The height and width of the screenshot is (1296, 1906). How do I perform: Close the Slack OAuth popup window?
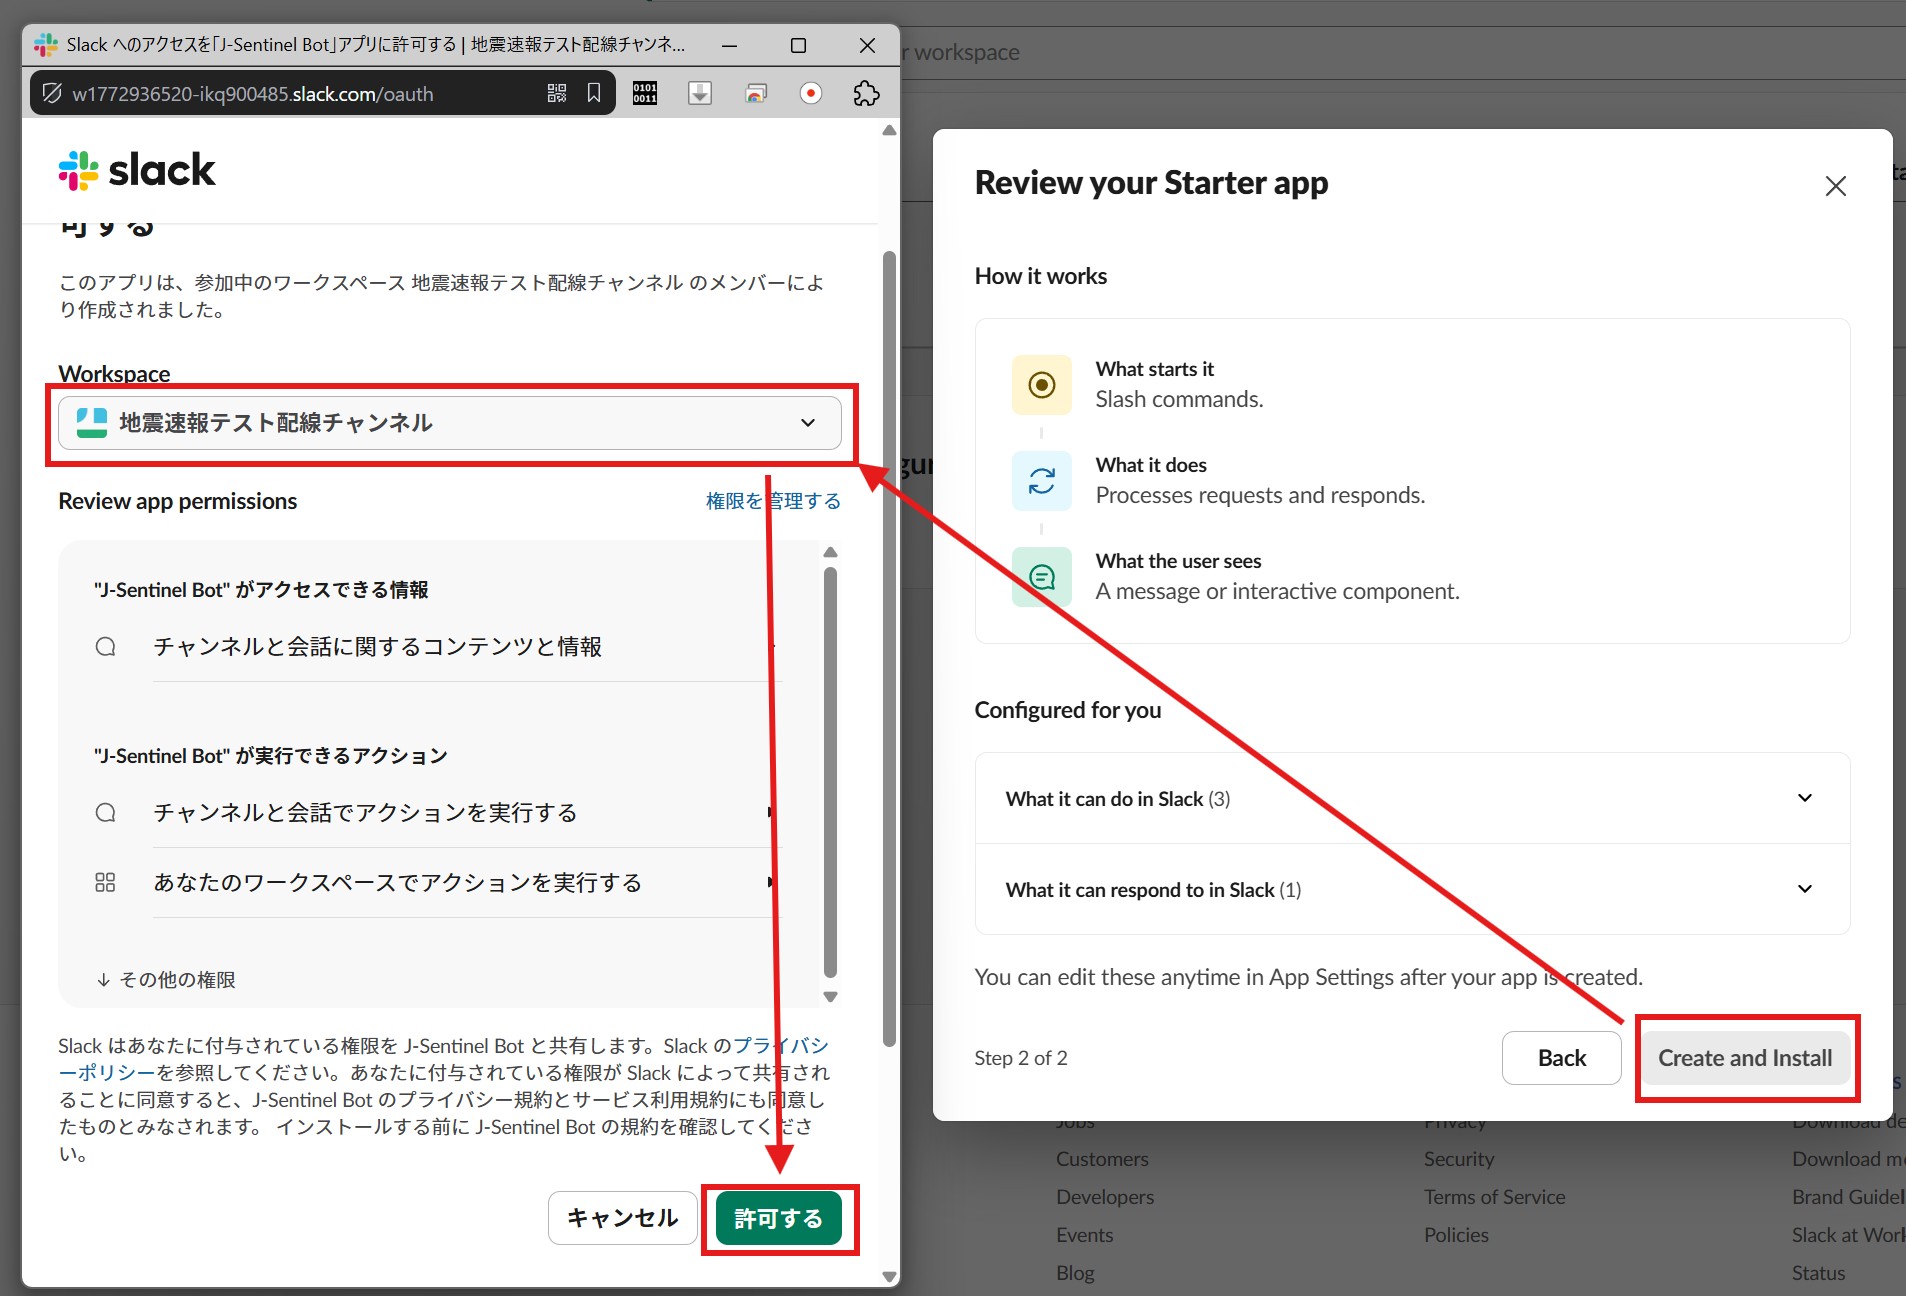tap(867, 45)
